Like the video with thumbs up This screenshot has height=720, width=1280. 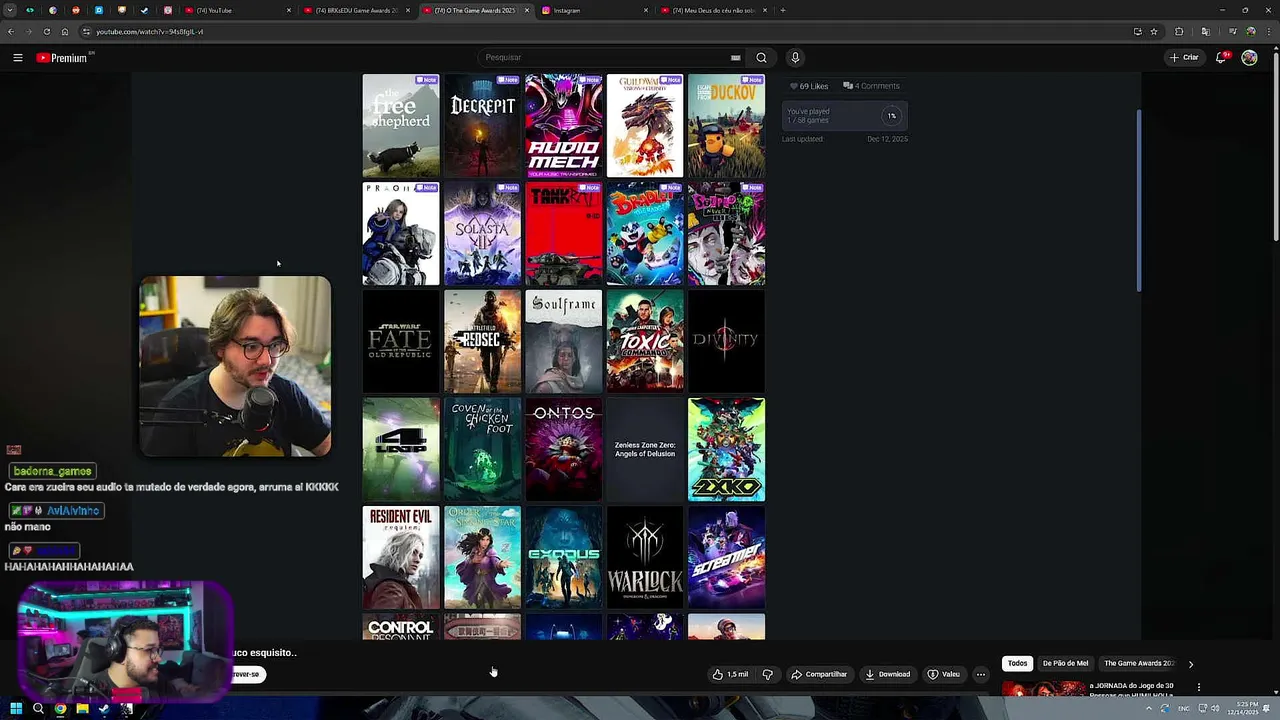pos(730,674)
